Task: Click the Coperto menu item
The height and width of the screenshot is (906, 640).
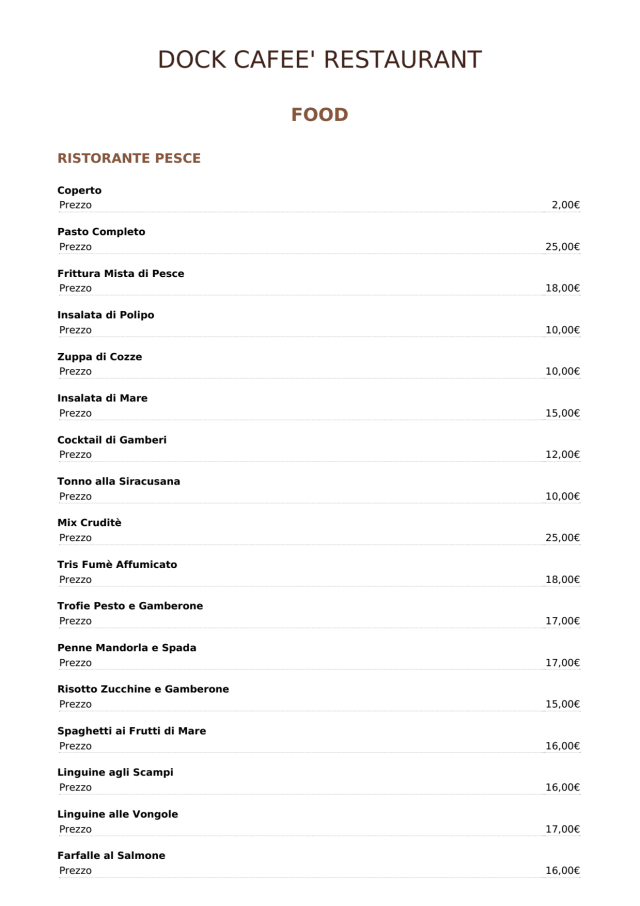Action: 80,190
